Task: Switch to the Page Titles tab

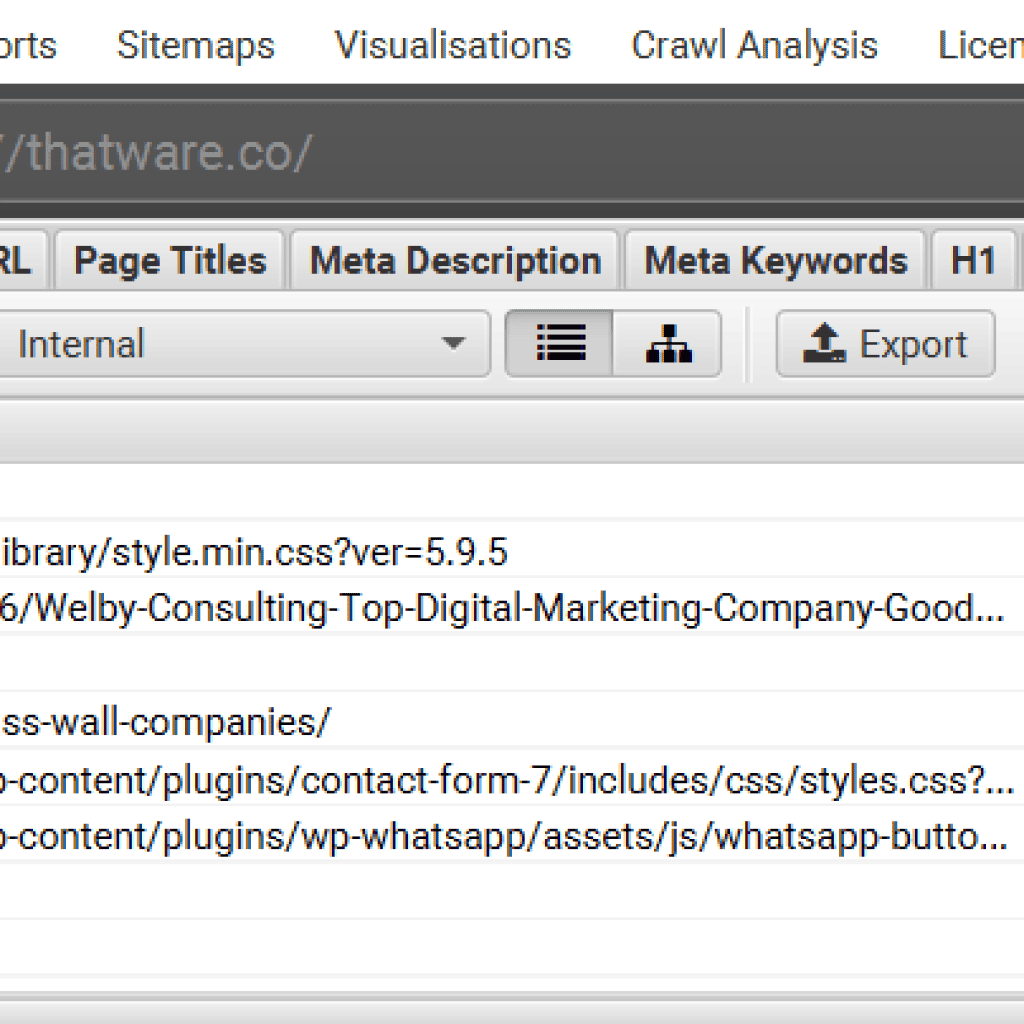Action: pyautogui.click(x=170, y=261)
